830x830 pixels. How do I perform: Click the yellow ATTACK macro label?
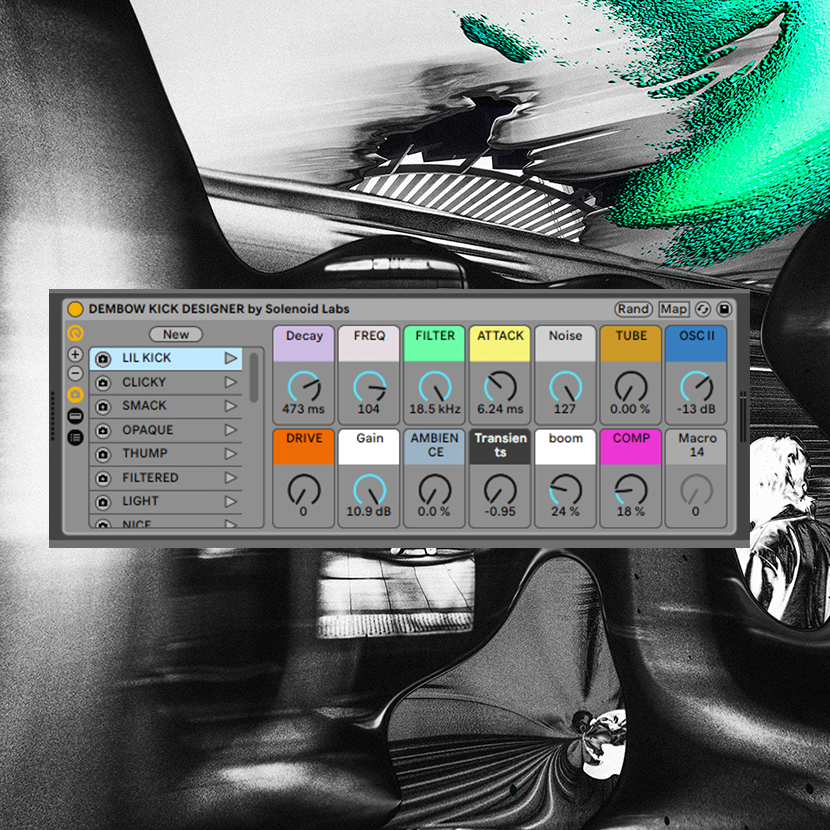point(500,344)
